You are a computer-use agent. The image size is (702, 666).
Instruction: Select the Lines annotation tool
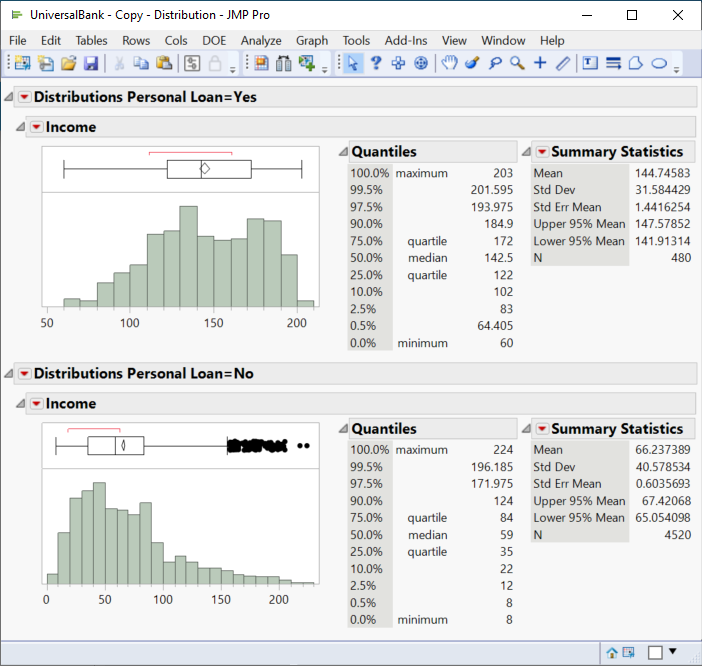coord(613,63)
